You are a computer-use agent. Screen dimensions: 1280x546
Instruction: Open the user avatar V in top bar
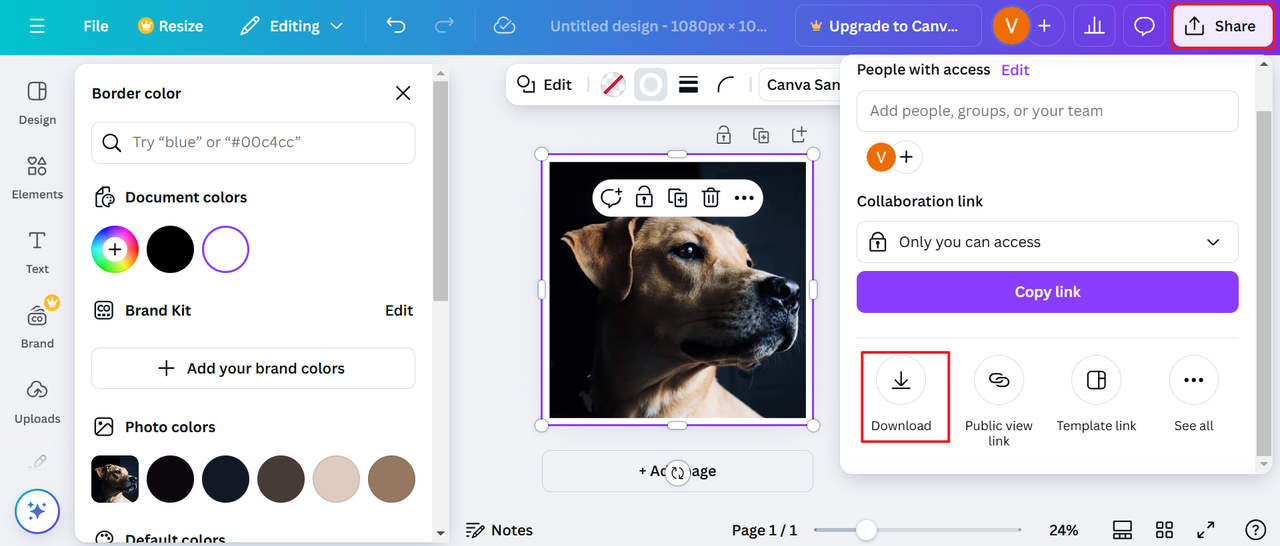[x=1010, y=26]
